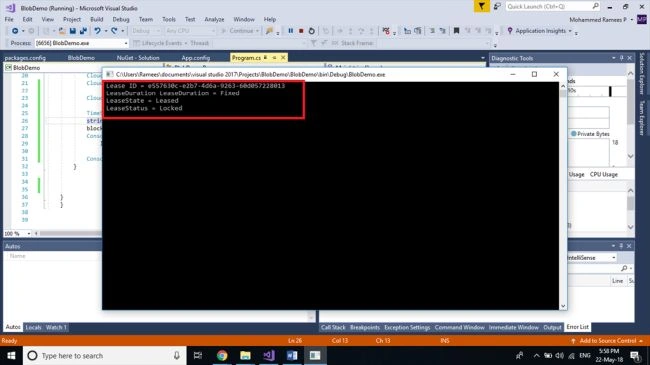This screenshot has width=650, height=365.
Task: Click the Quick Launch search magnifier icon
Action: 595,6
